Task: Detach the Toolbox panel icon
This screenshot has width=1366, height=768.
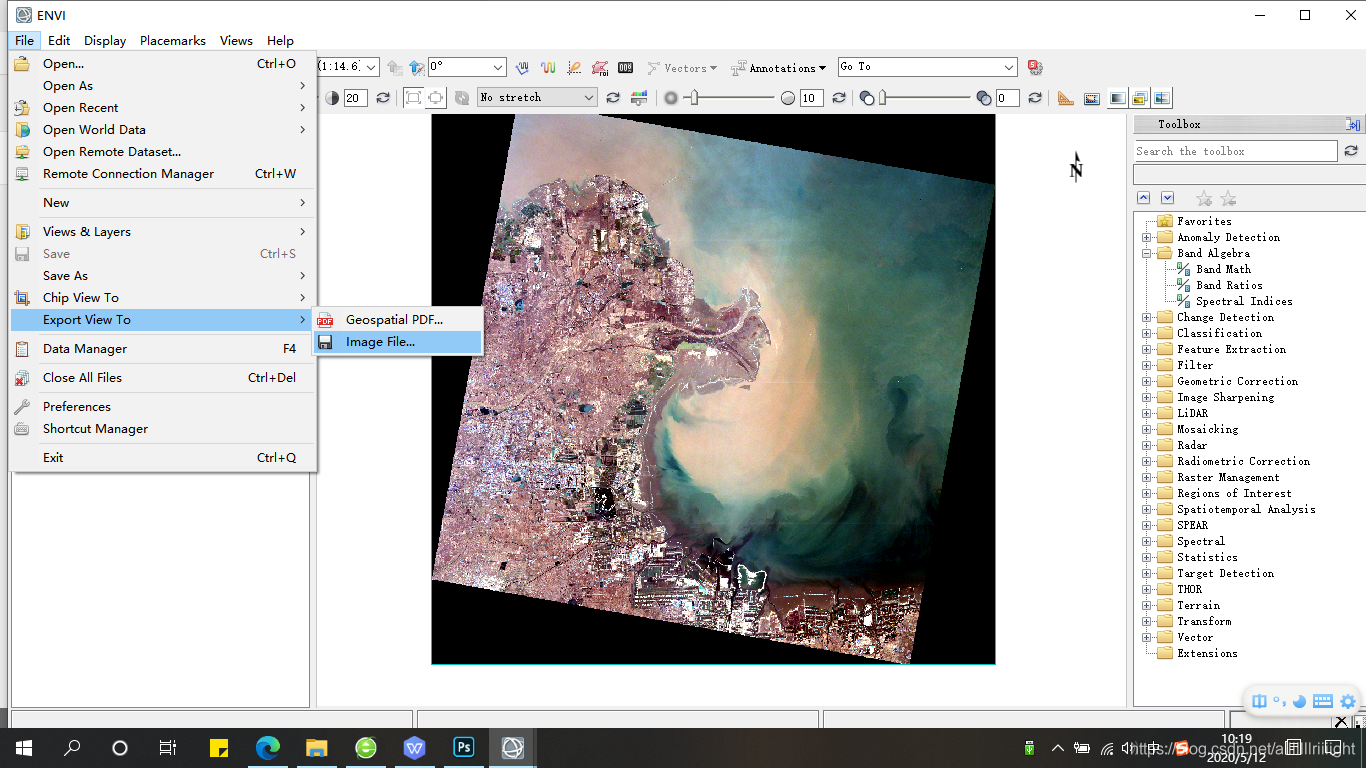Action: (x=1352, y=125)
